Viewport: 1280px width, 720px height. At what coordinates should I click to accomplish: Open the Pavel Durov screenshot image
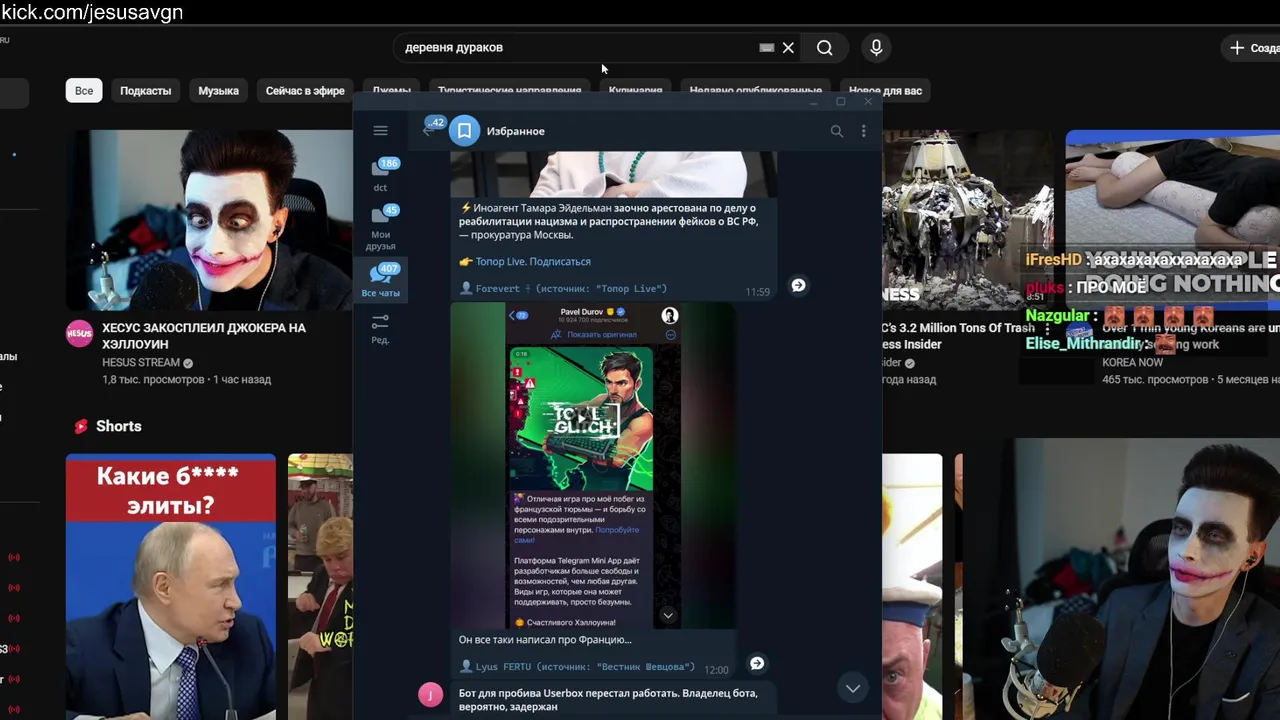tap(593, 466)
